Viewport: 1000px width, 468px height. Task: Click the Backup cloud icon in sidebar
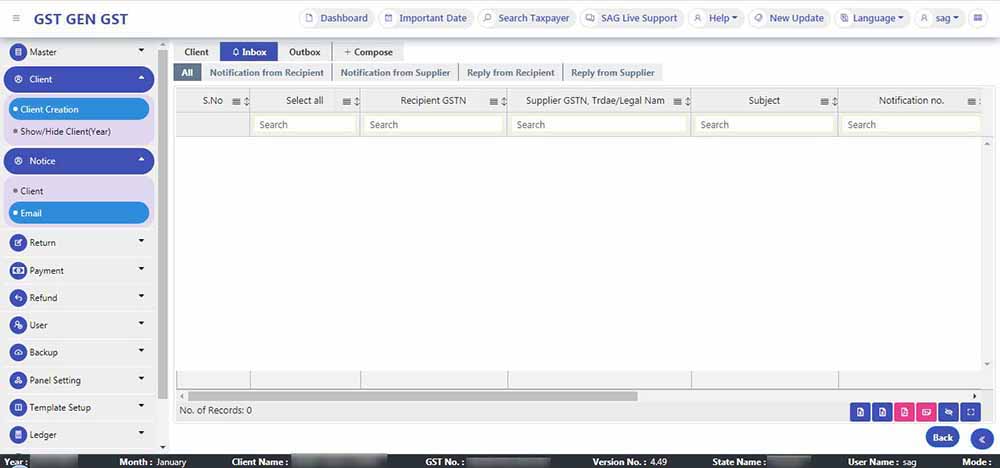18,353
